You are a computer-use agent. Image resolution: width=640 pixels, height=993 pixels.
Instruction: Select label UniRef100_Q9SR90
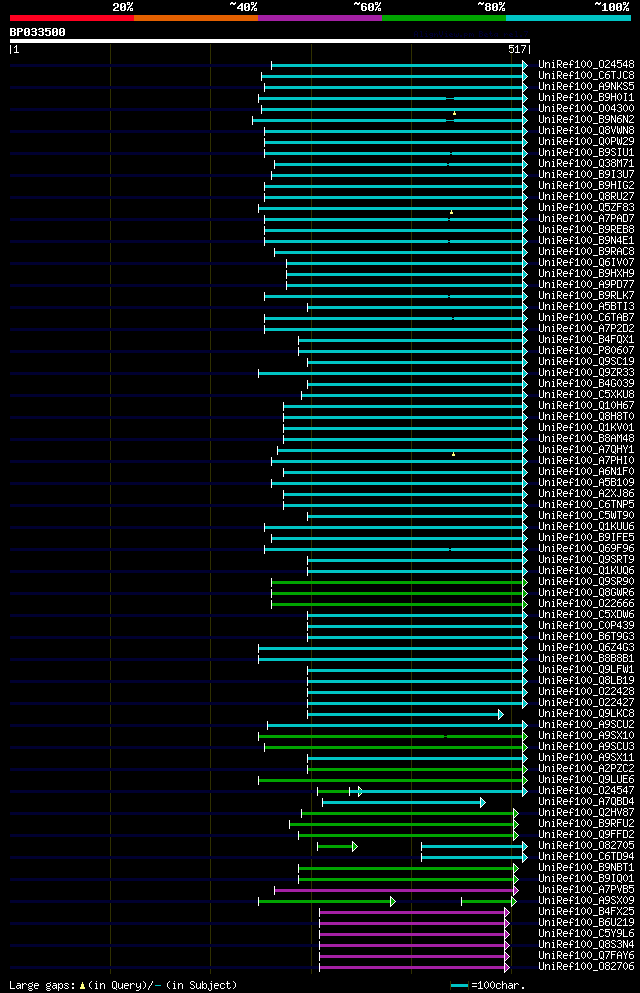[x=586, y=581]
